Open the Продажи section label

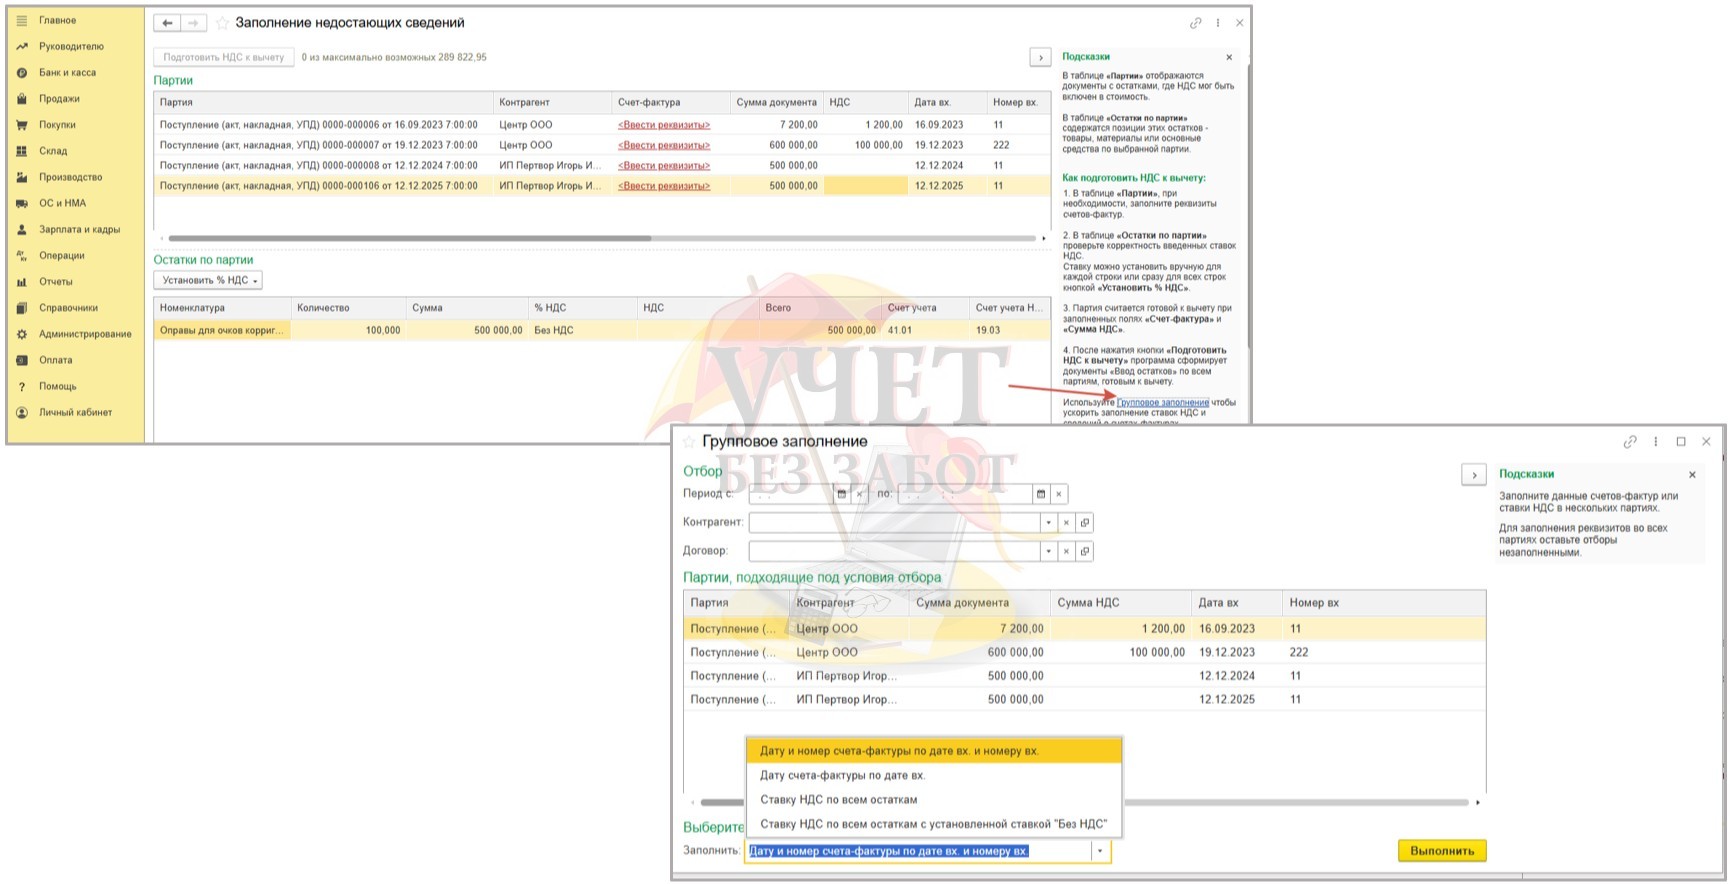(59, 99)
